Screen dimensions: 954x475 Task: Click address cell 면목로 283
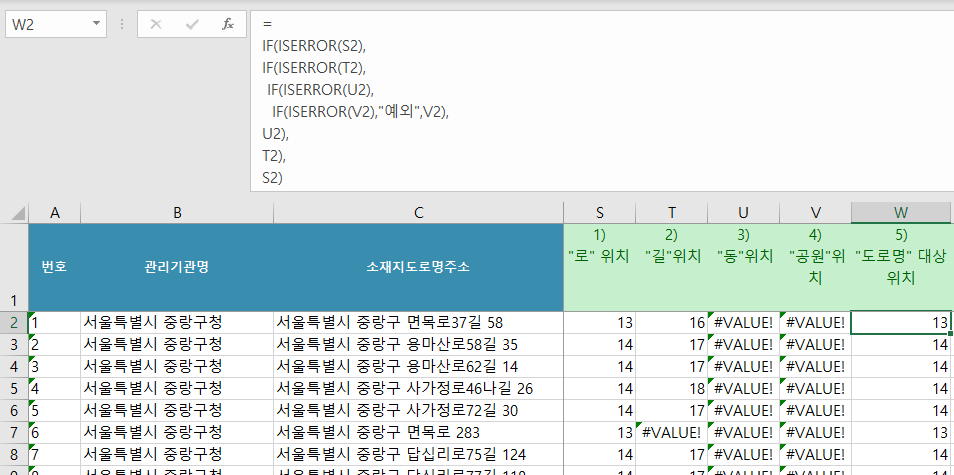[418, 432]
